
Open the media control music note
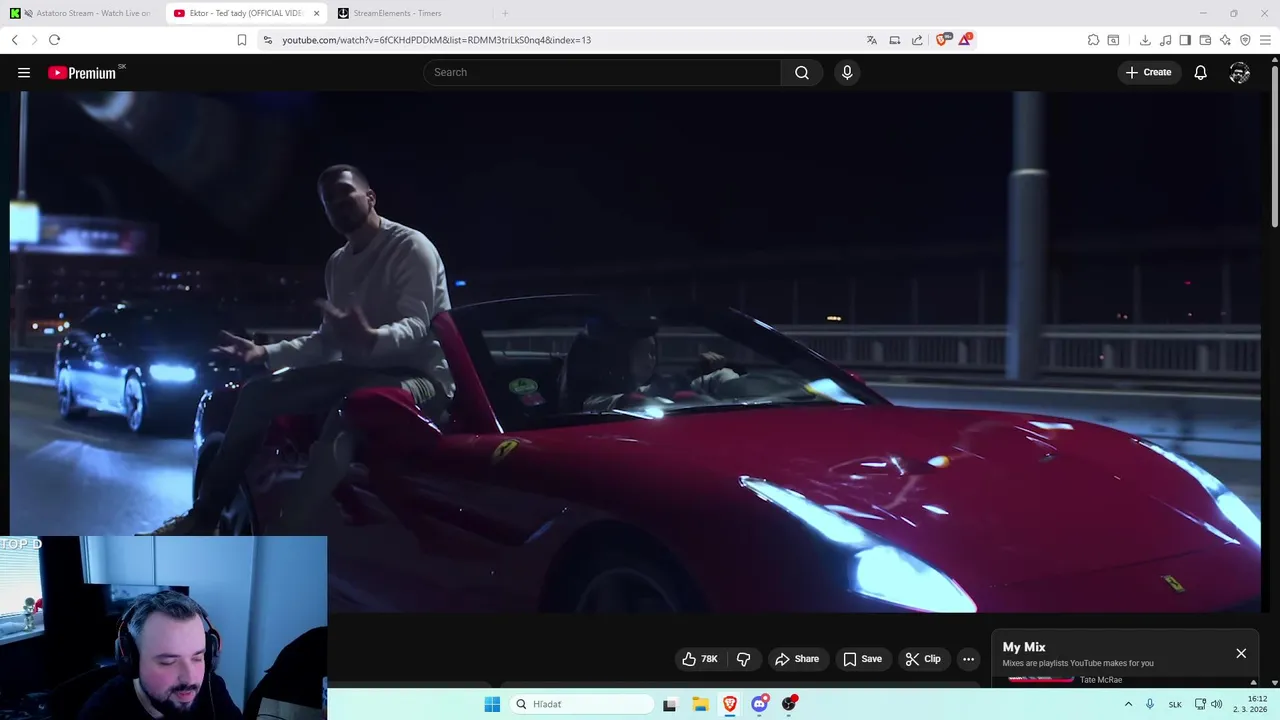pyautogui.click(x=1166, y=40)
